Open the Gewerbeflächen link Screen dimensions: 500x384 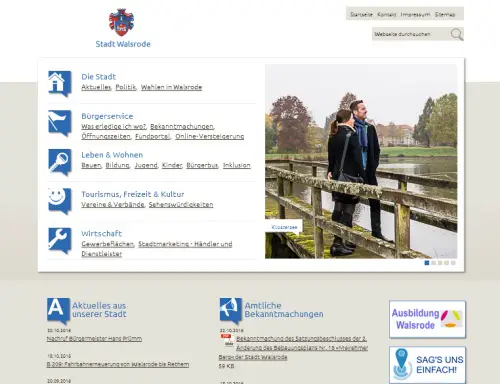click(108, 244)
